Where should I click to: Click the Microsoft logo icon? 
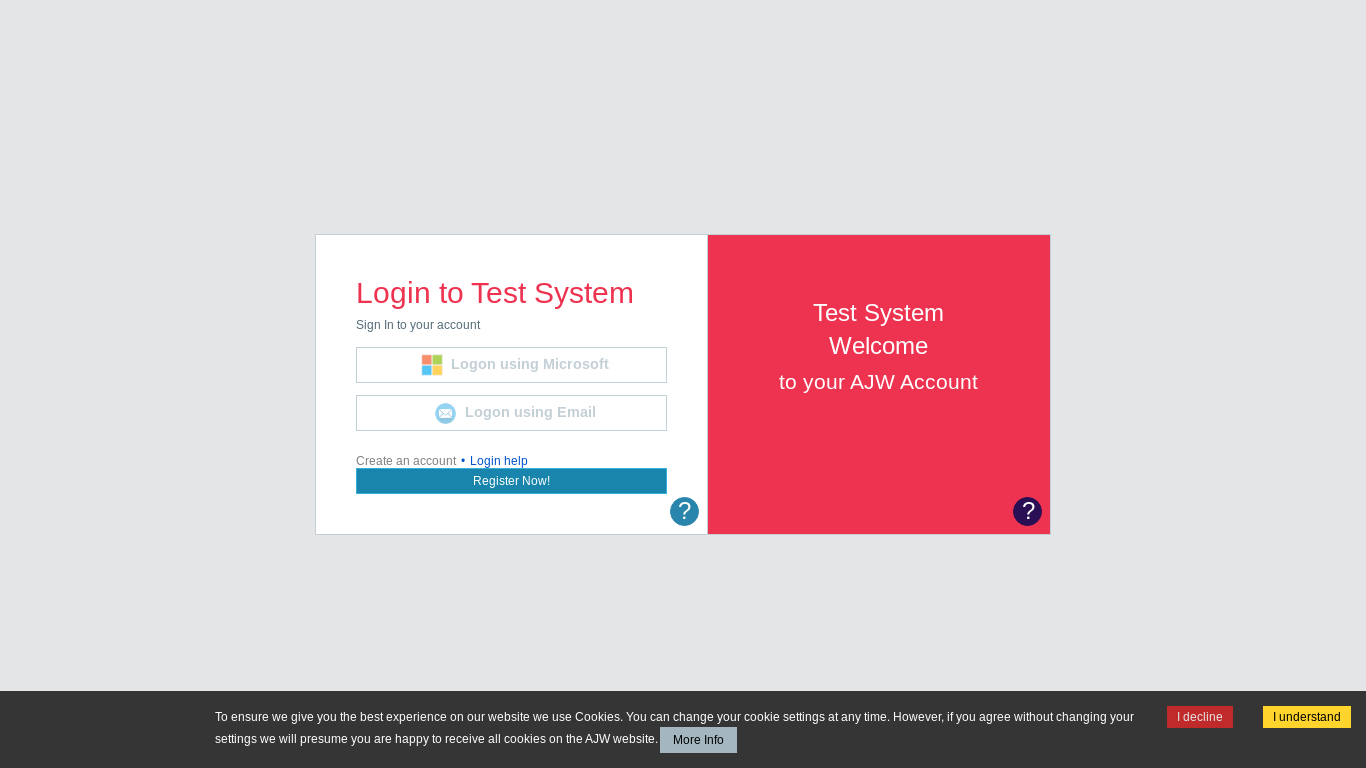coord(432,365)
